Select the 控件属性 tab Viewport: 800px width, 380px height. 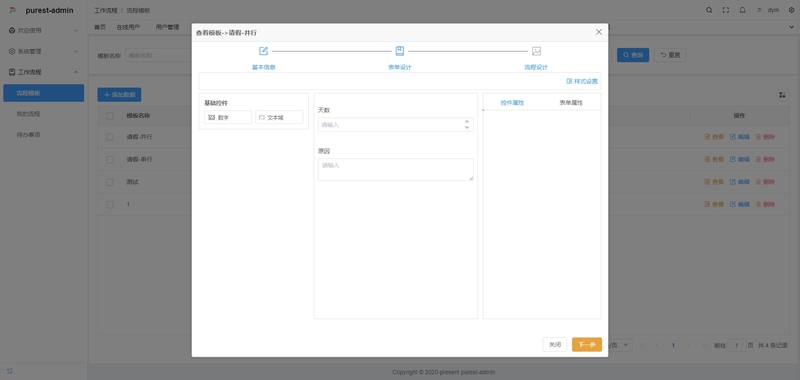pos(512,103)
